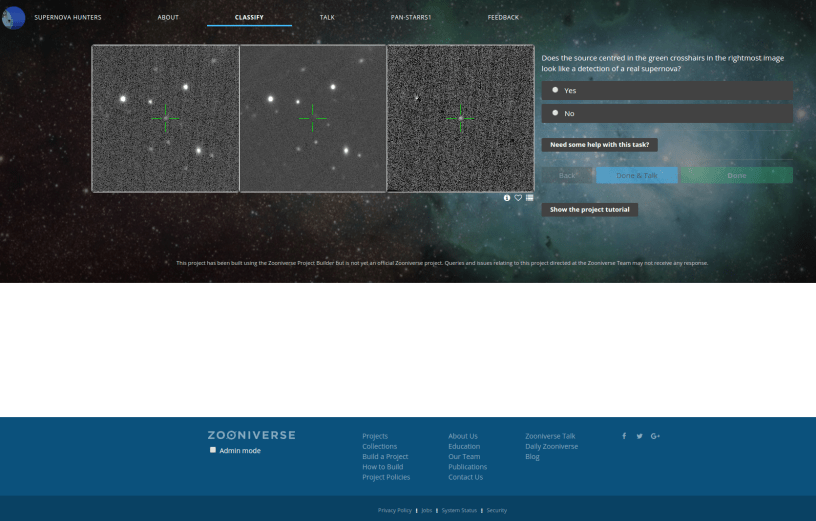The height and width of the screenshot is (521, 816).
Task: Open Zooniverse Google Plus icon
Action: click(655, 436)
